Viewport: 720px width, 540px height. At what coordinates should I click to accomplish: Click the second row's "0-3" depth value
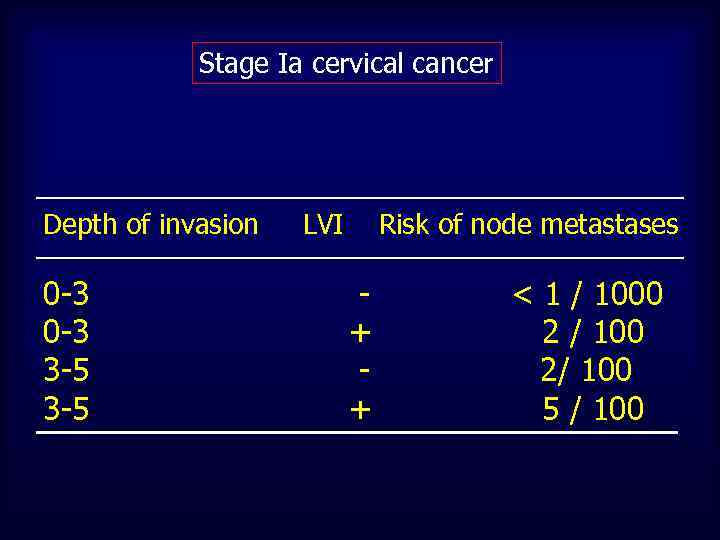point(66,332)
